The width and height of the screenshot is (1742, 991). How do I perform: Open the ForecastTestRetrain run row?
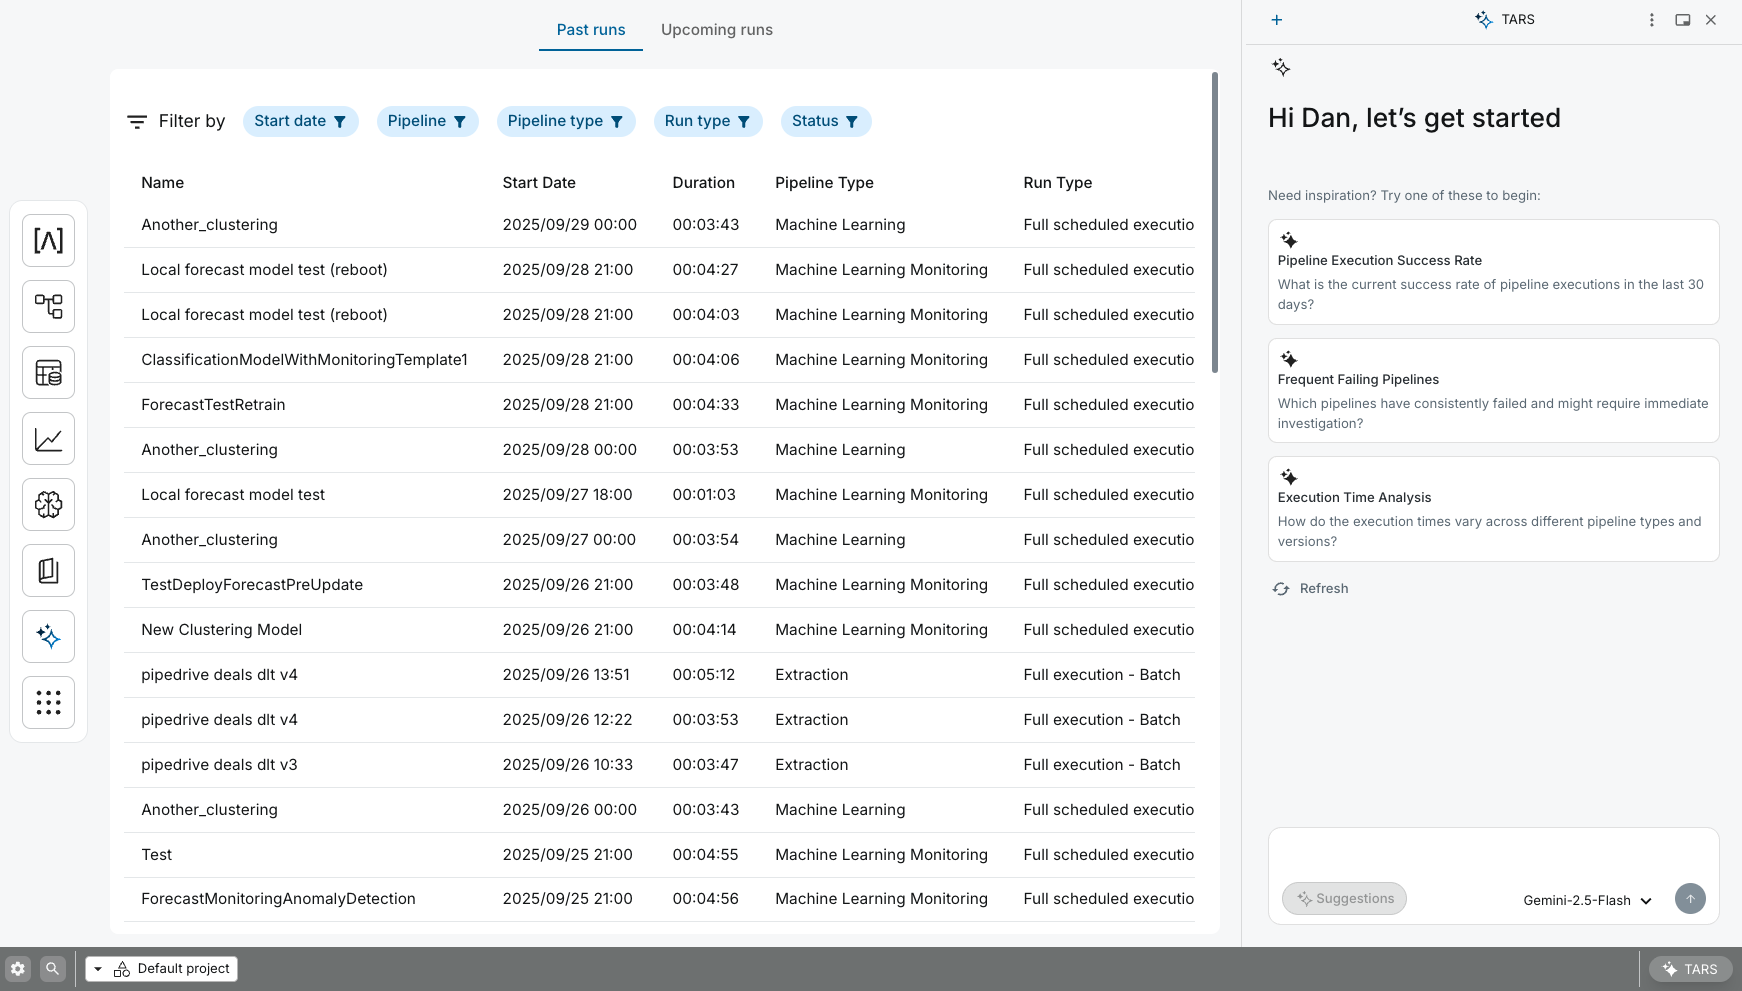coord(659,405)
